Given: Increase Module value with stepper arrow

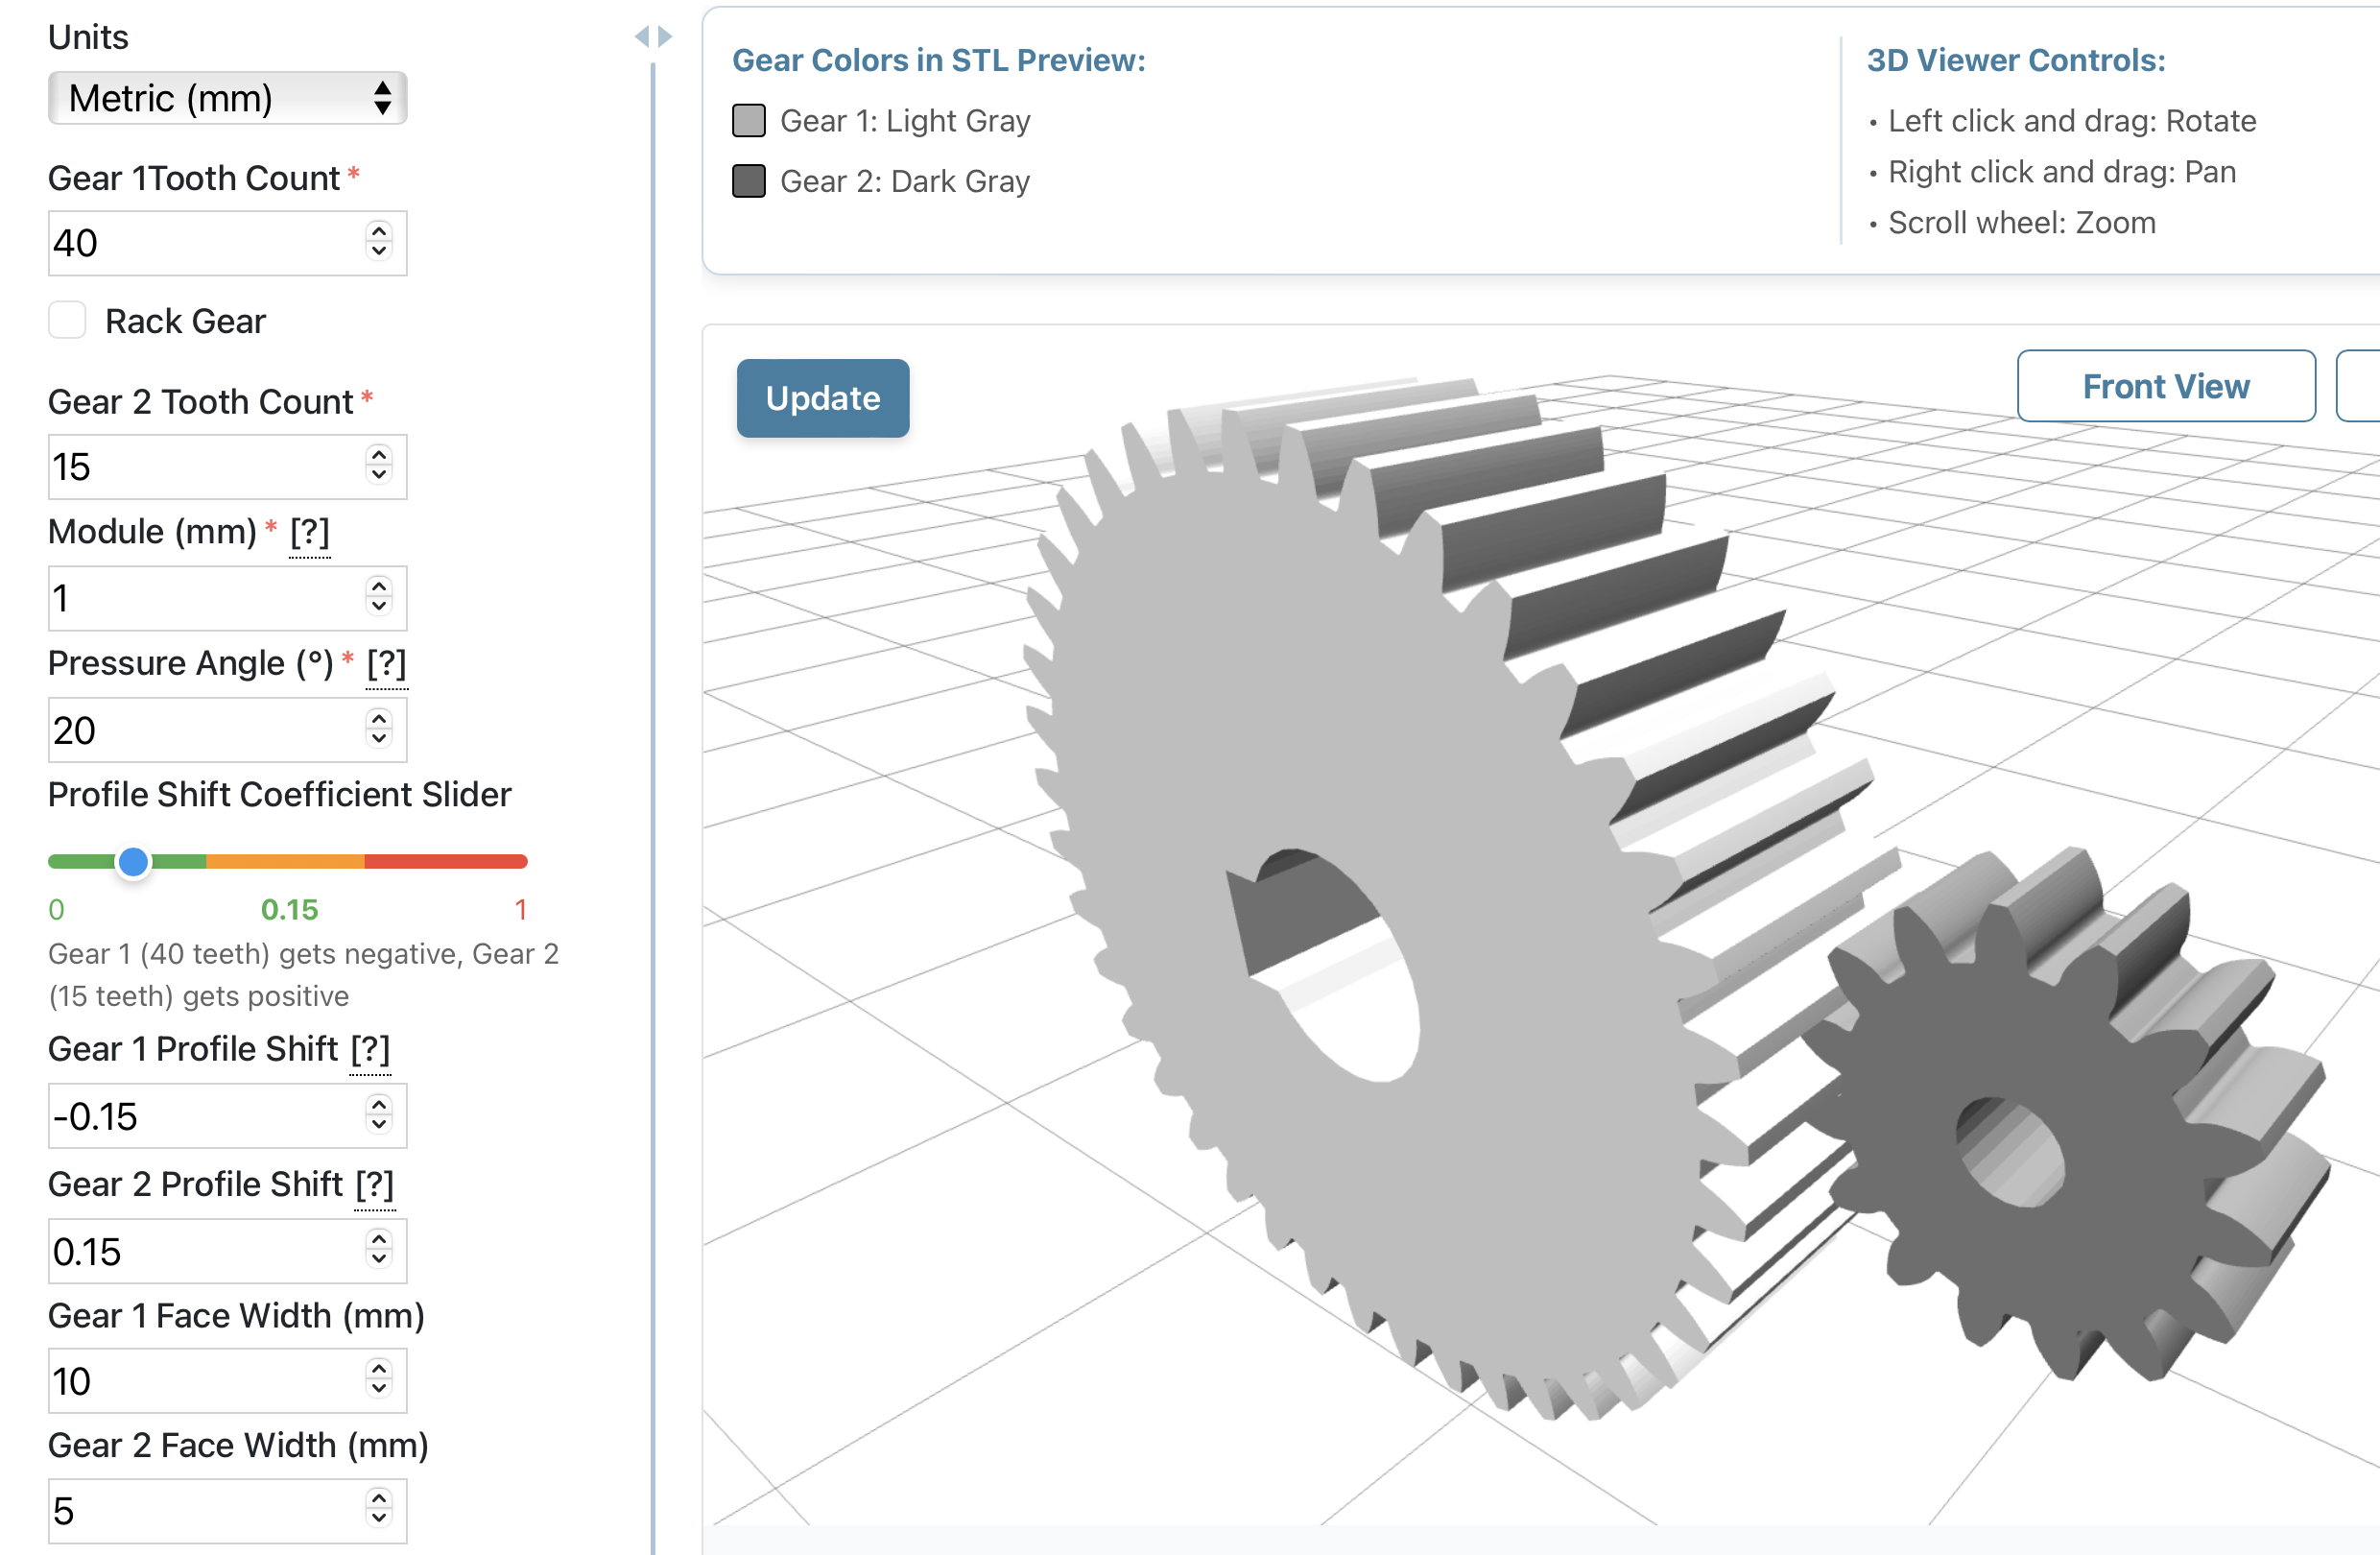Looking at the screenshot, I should [378, 588].
